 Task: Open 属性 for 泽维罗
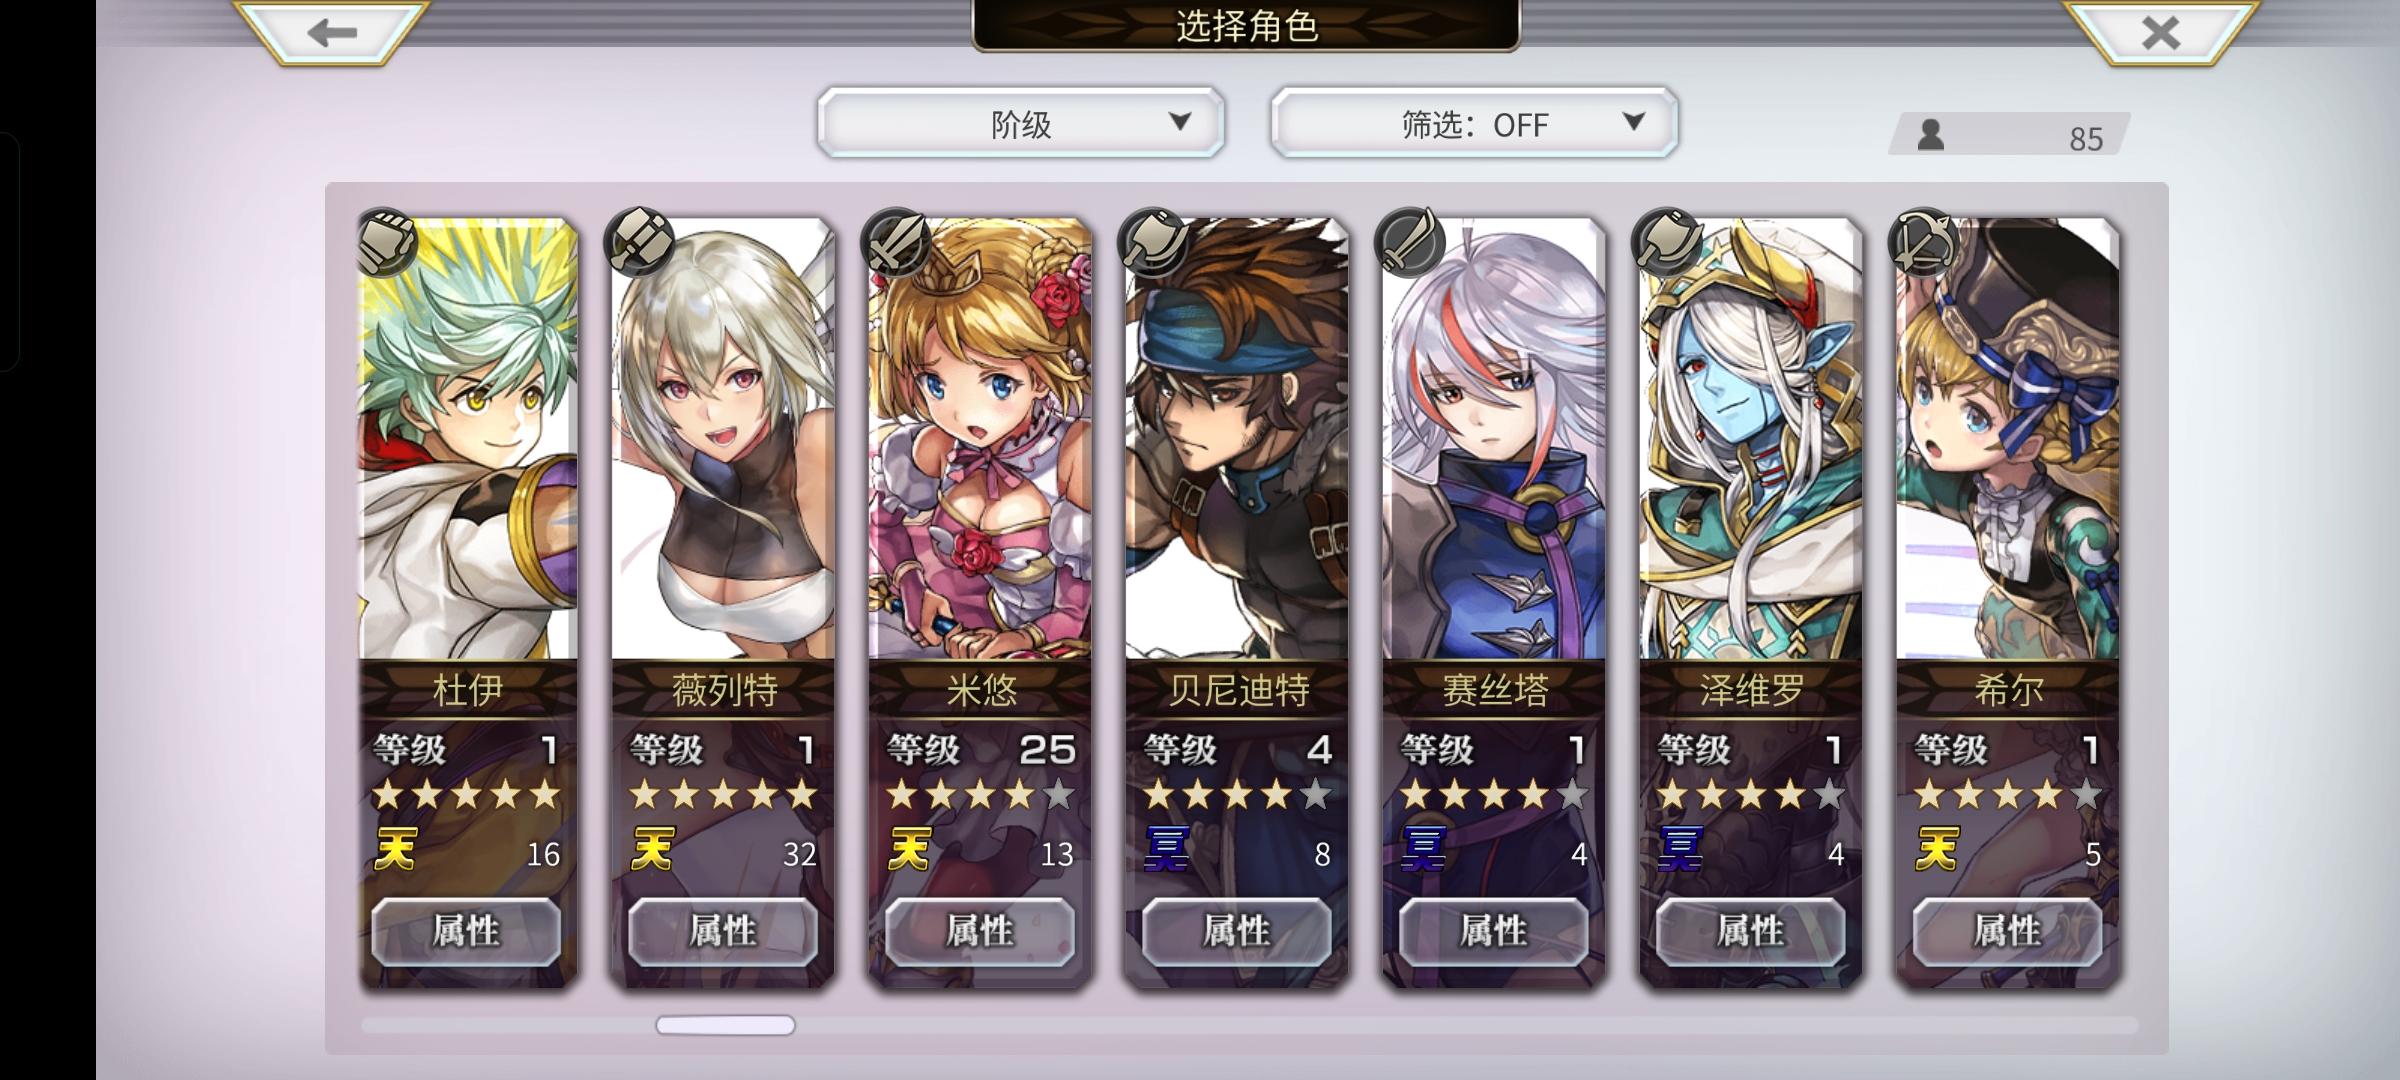[x=1750, y=931]
